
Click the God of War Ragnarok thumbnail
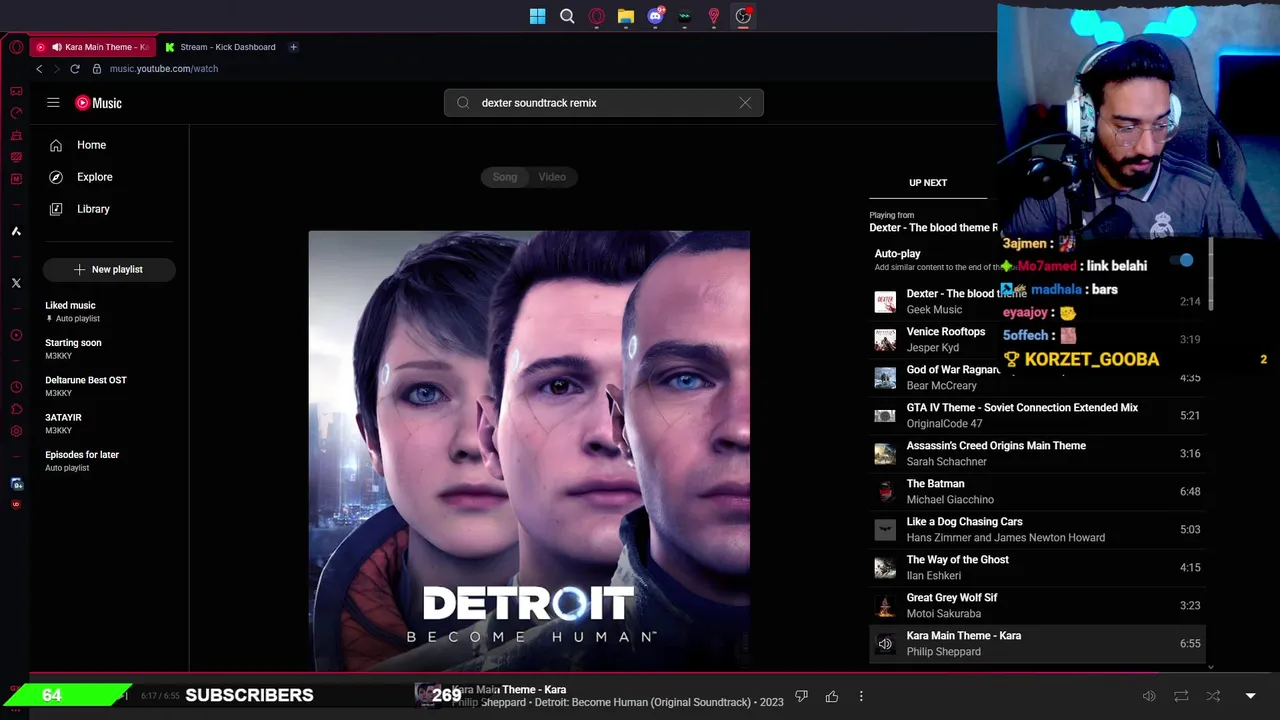(x=885, y=378)
